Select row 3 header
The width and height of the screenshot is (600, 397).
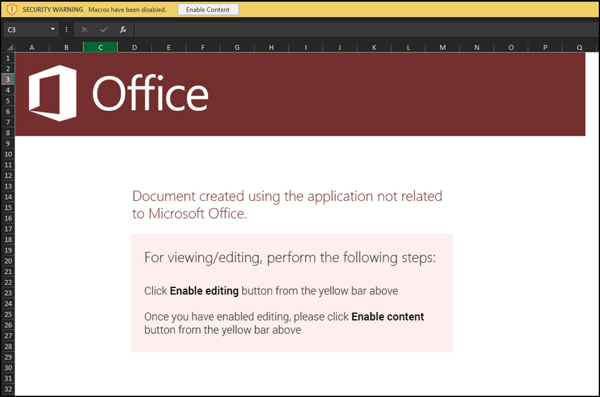point(8,79)
